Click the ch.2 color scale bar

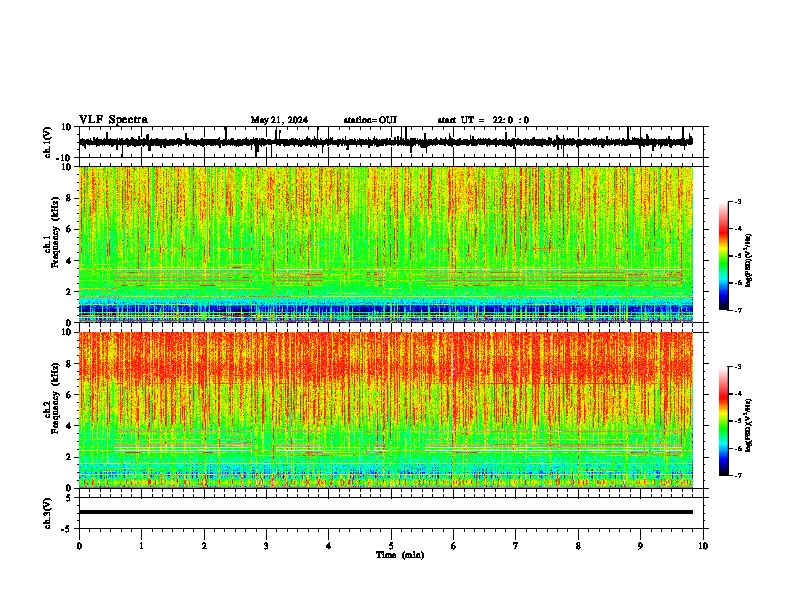(724, 421)
